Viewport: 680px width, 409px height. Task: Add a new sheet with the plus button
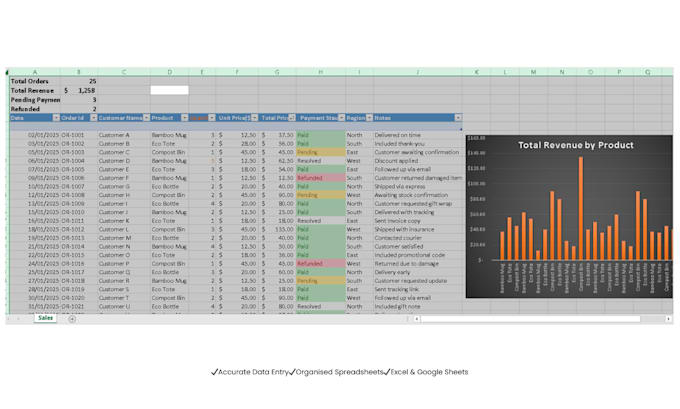point(72,319)
